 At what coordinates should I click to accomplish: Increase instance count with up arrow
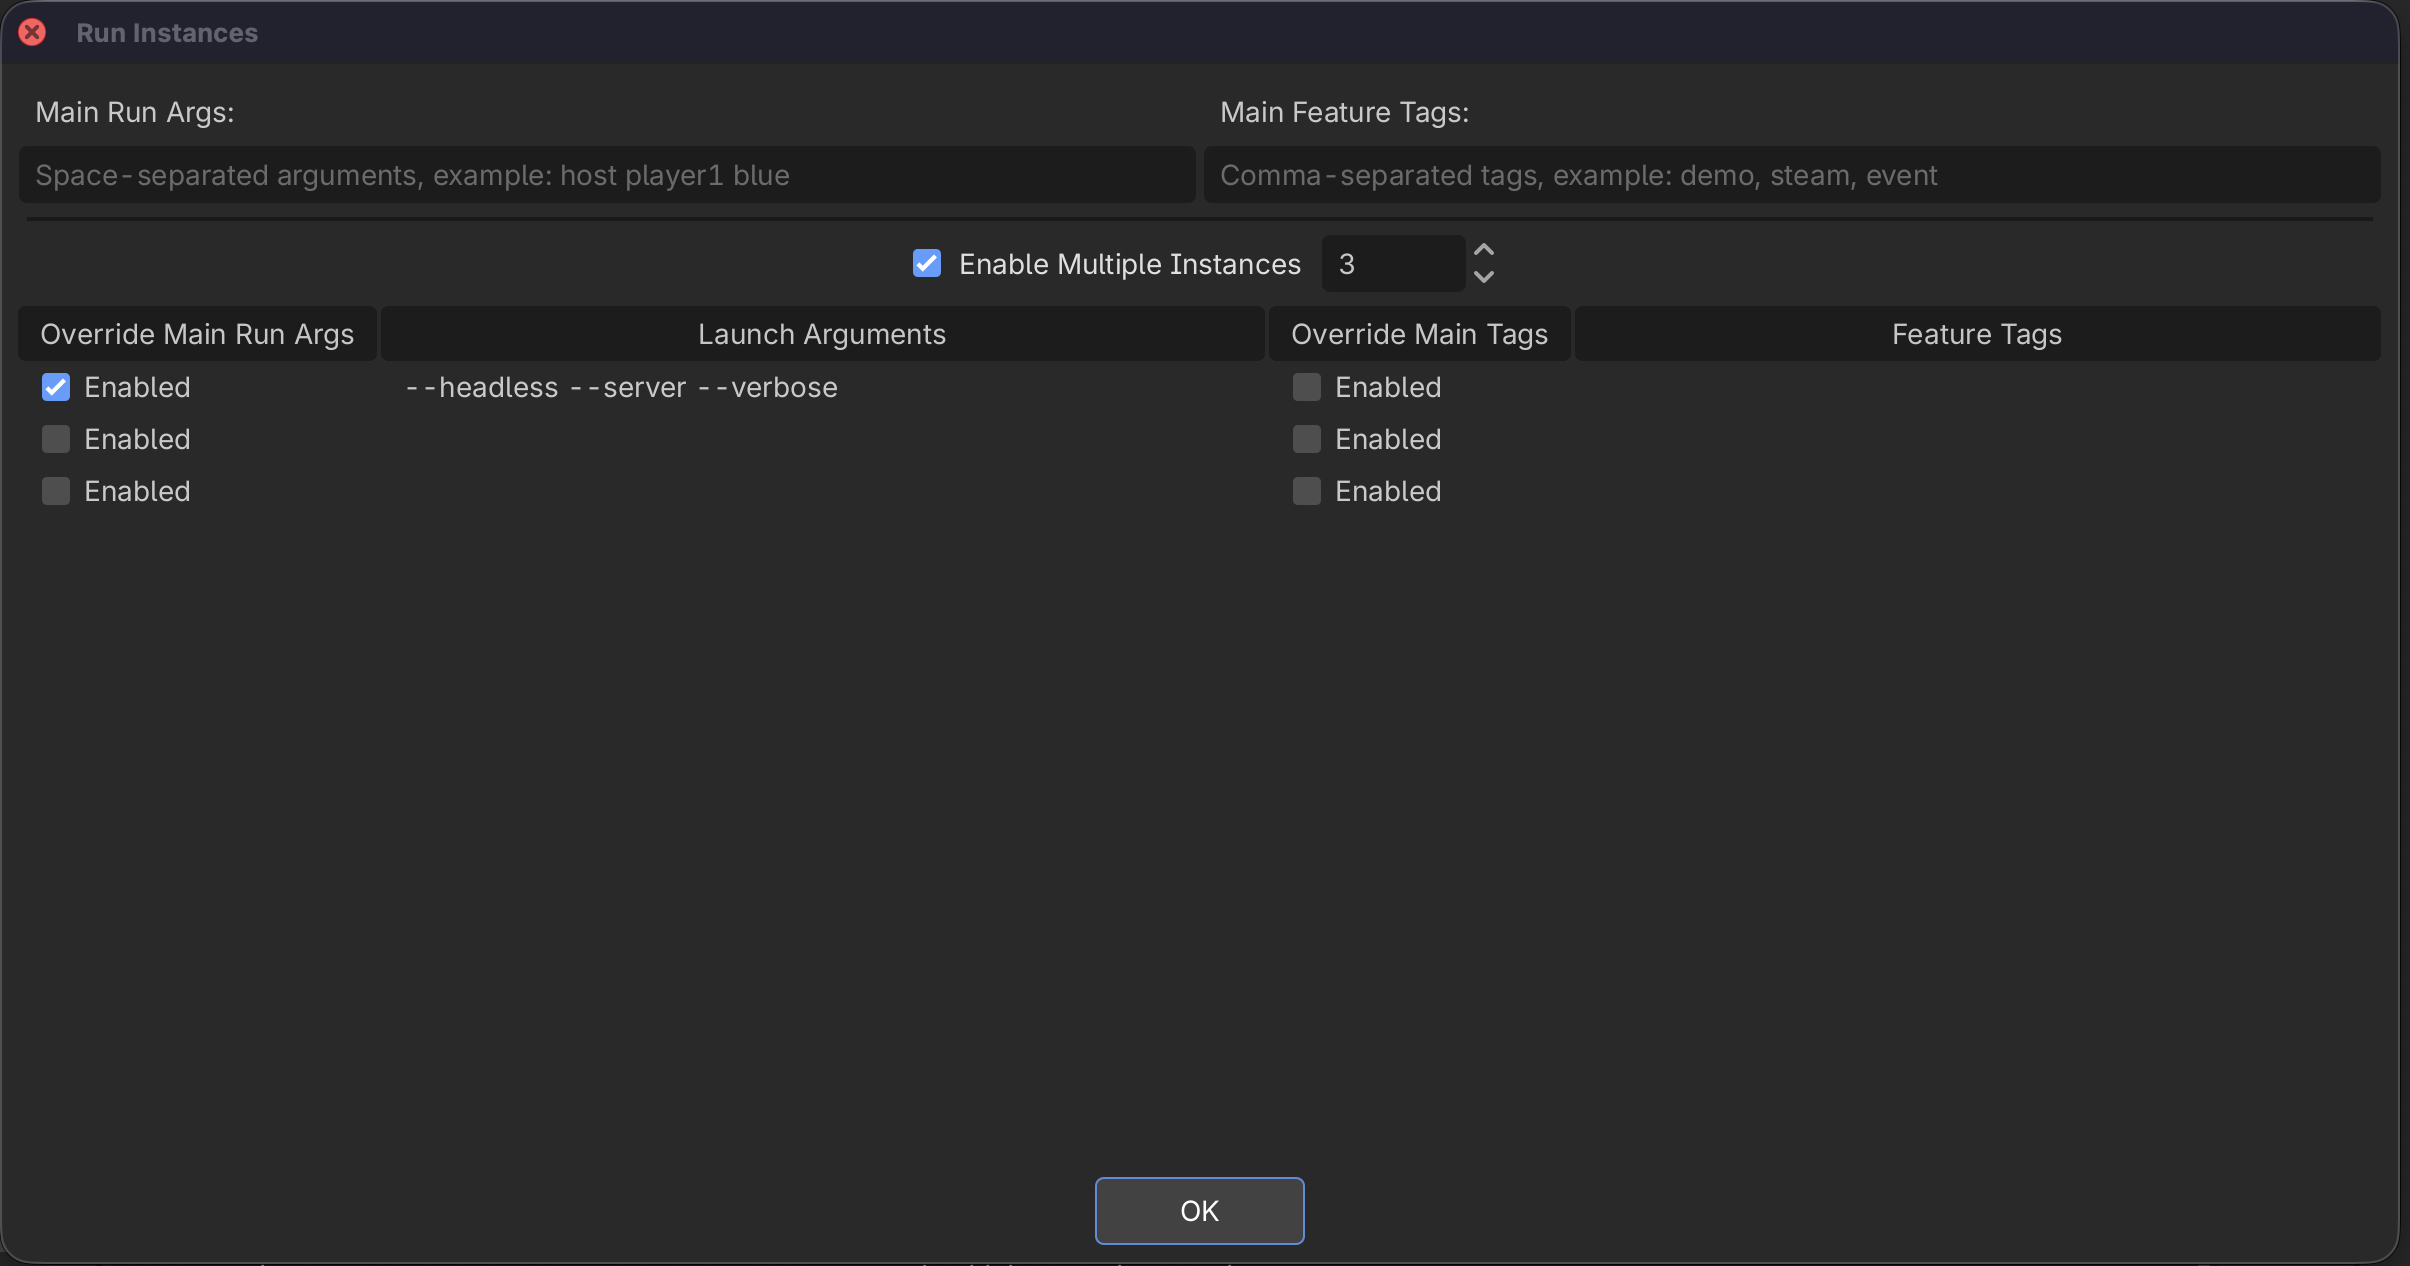point(1484,248)
